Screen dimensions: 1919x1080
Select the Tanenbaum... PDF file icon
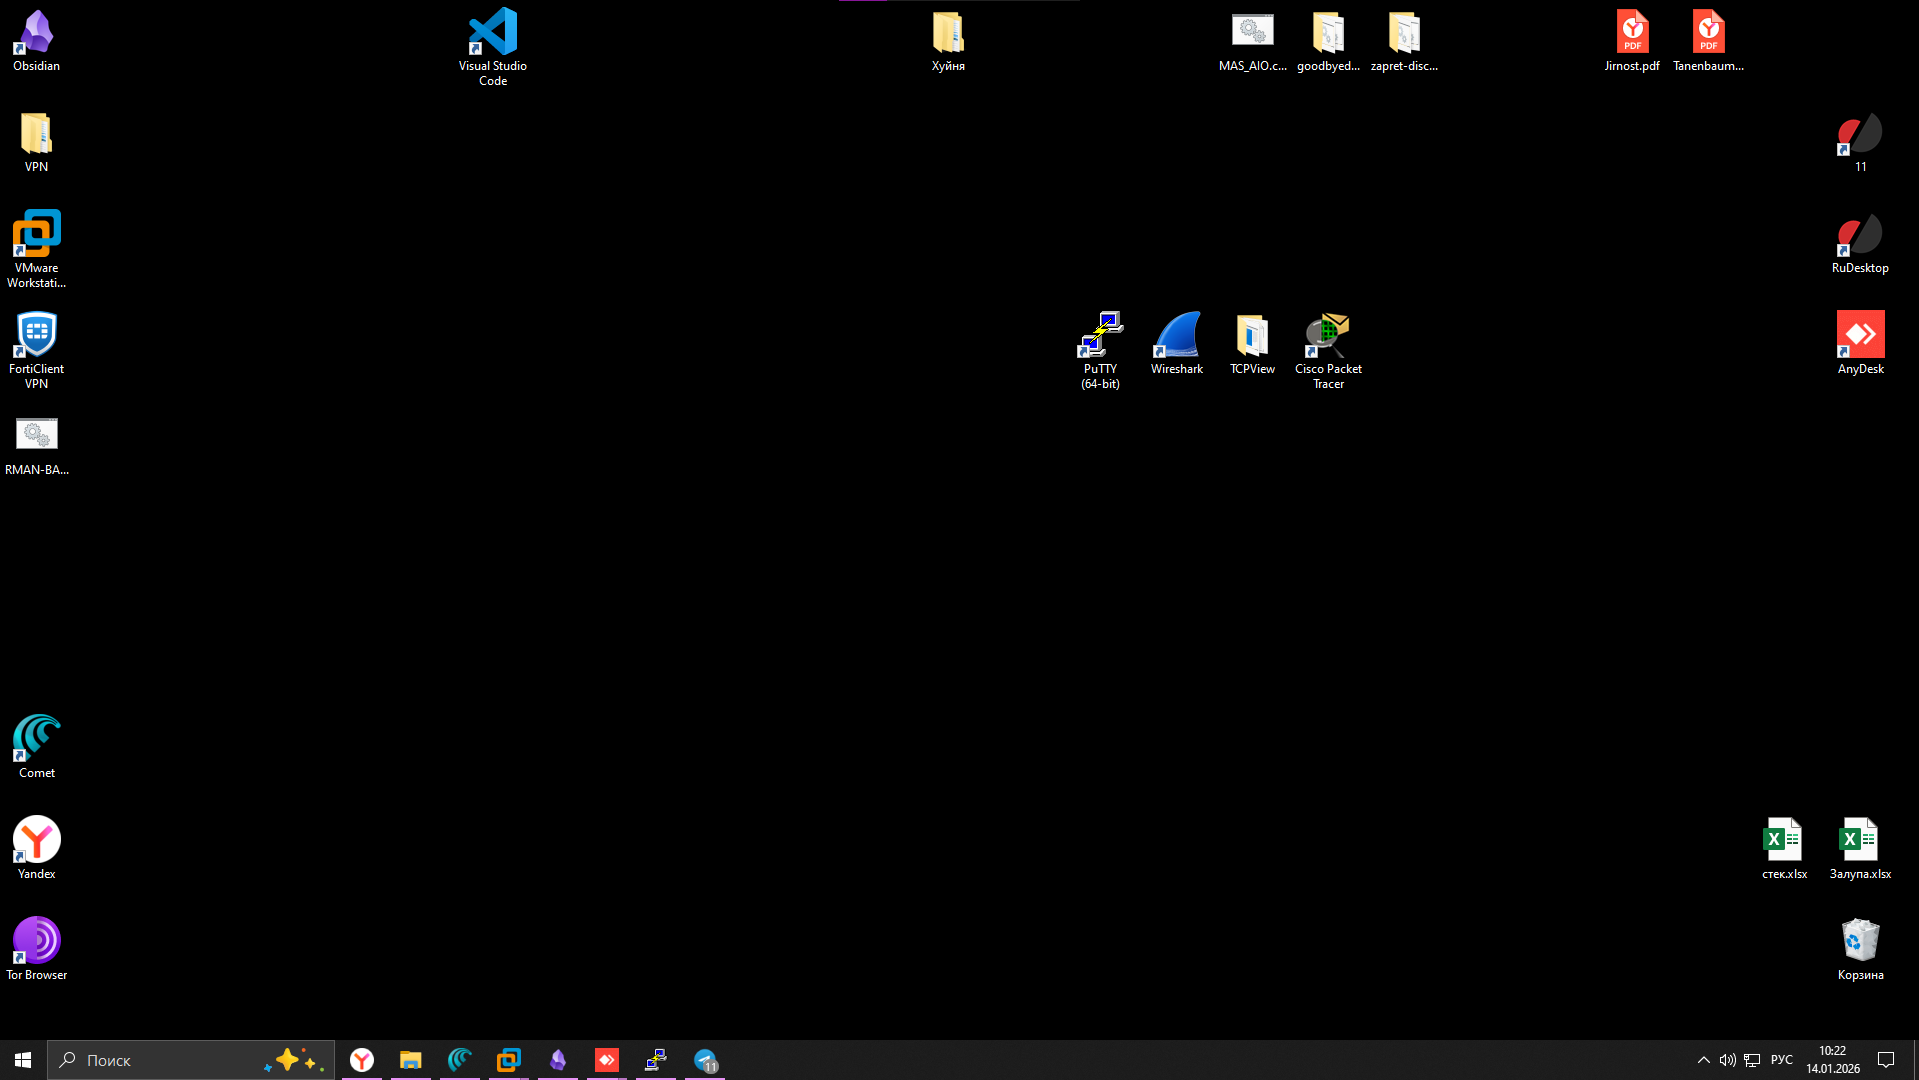(x=1709, y=41)
